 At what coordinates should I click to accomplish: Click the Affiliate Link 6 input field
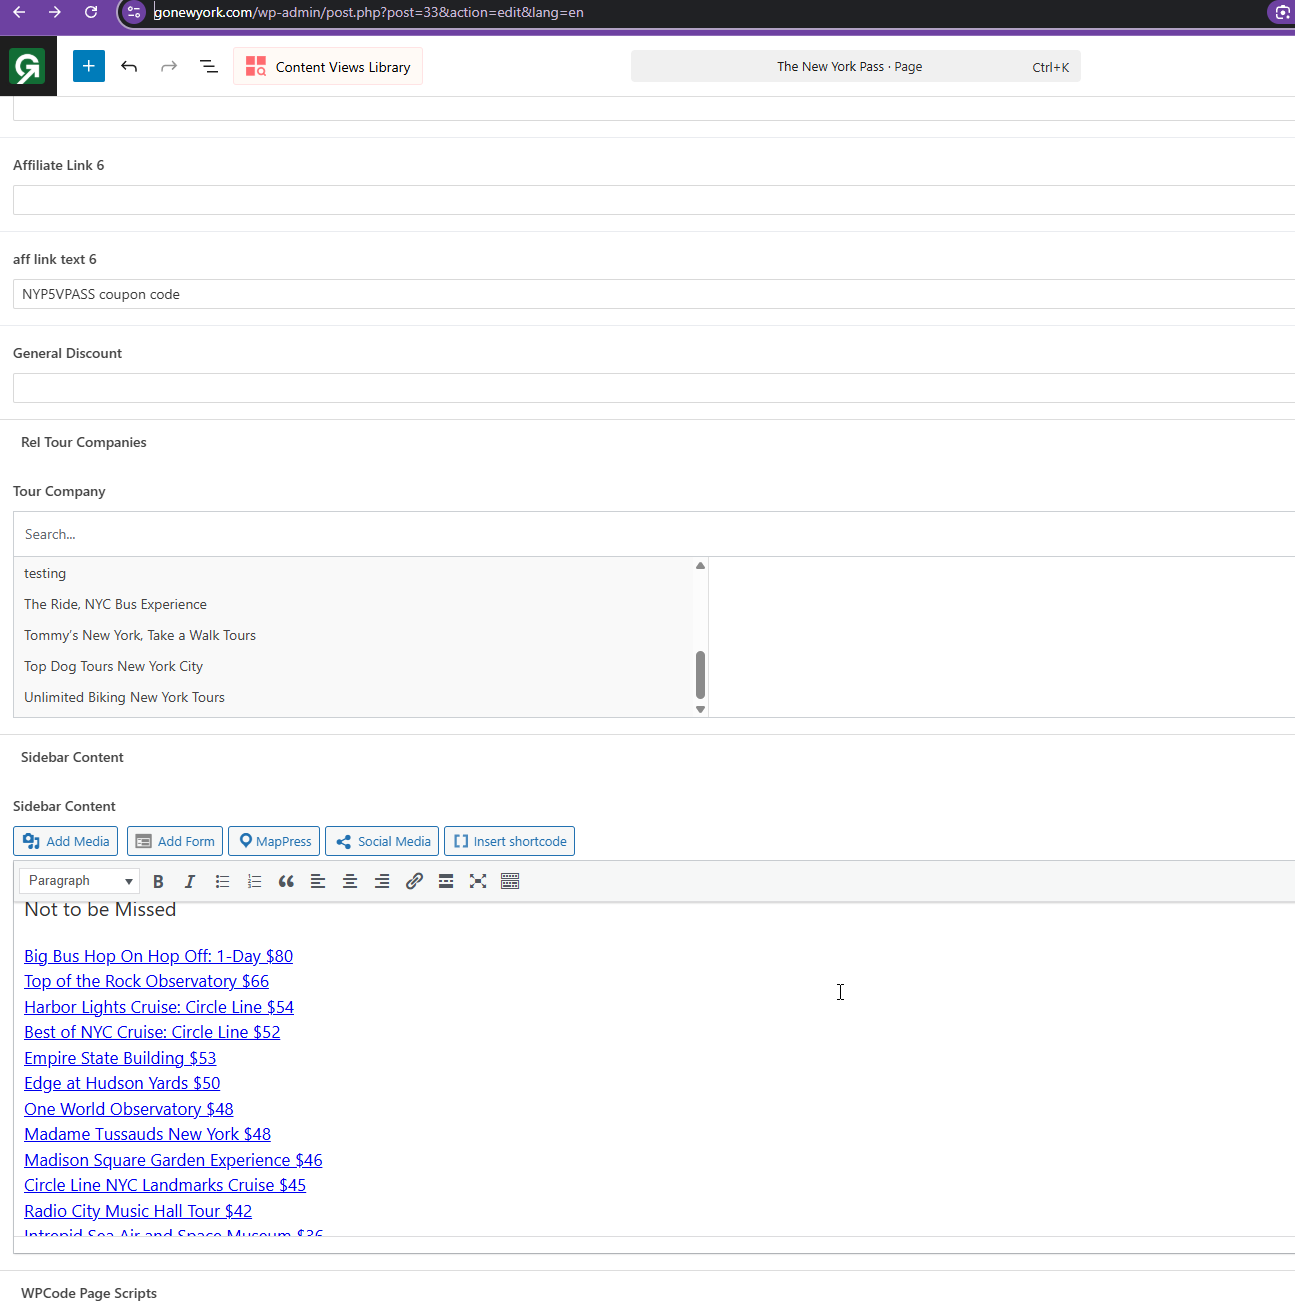pos(654,200)
